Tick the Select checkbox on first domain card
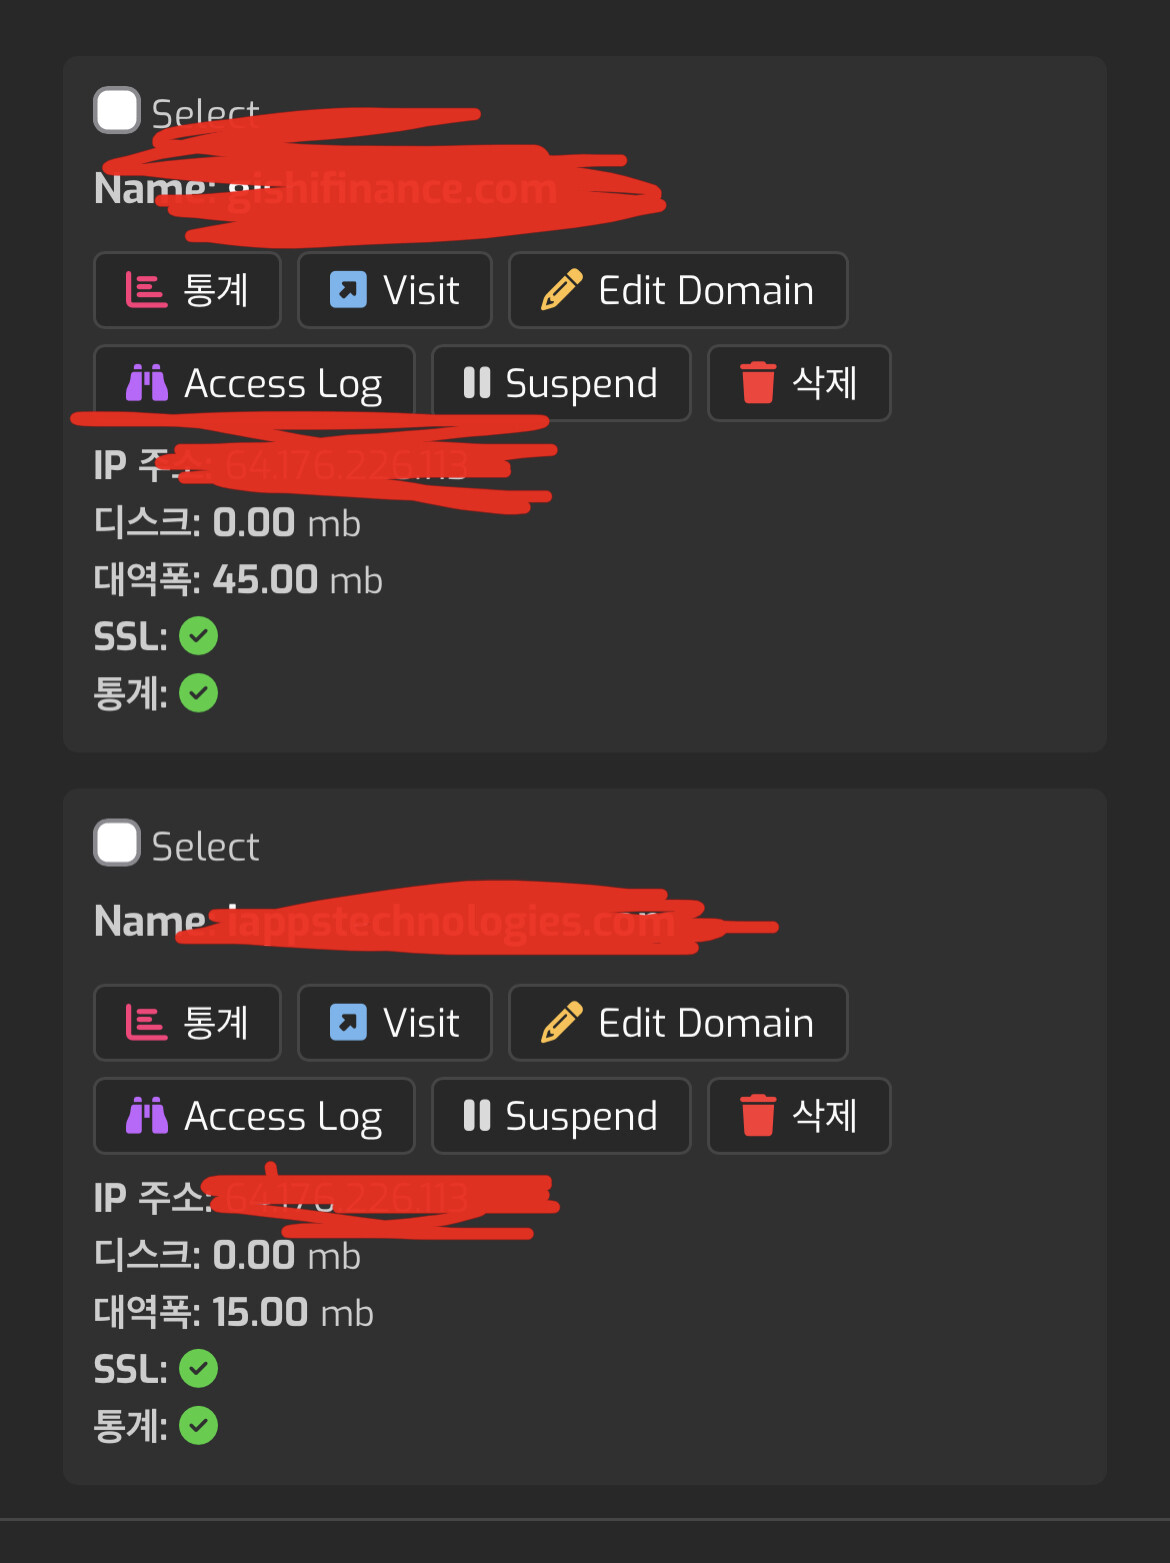Viewport: 1170px width, 1563px height. (x=117, y=110)
